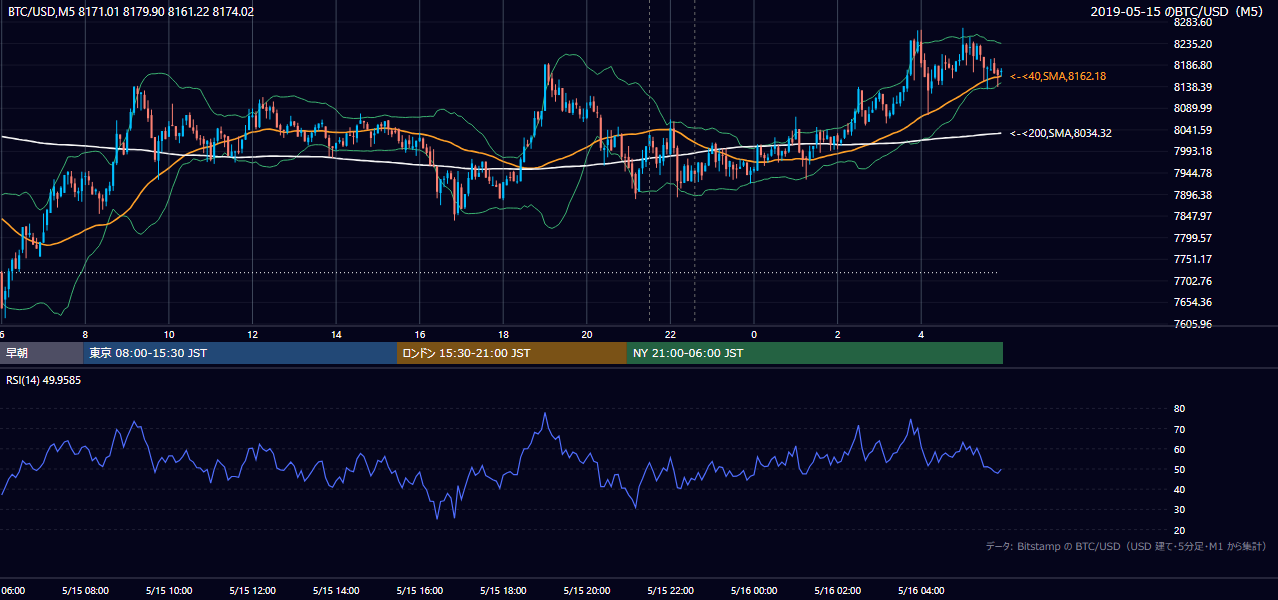This screenshot has width=1278, height=600.
Task: Click the 5/15 10:00 date label
Action: click(x=169, y=591)
